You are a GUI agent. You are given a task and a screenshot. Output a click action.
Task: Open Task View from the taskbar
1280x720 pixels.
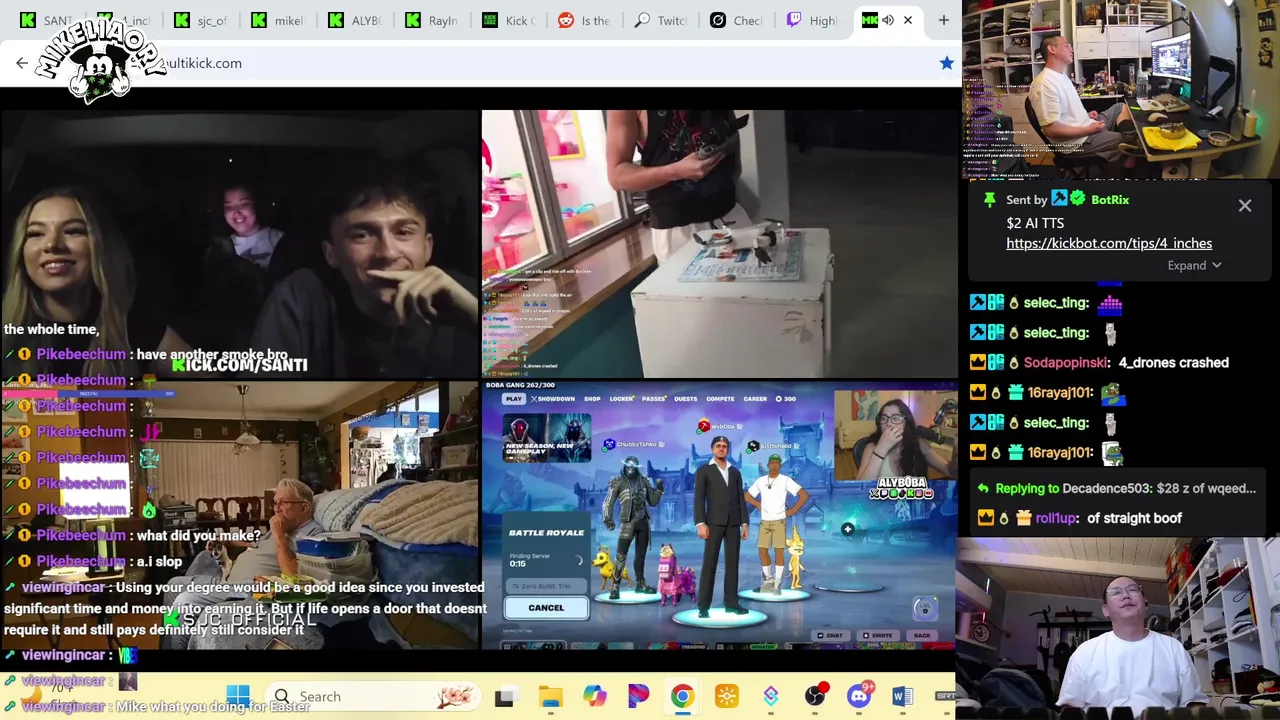pos(504,696)
